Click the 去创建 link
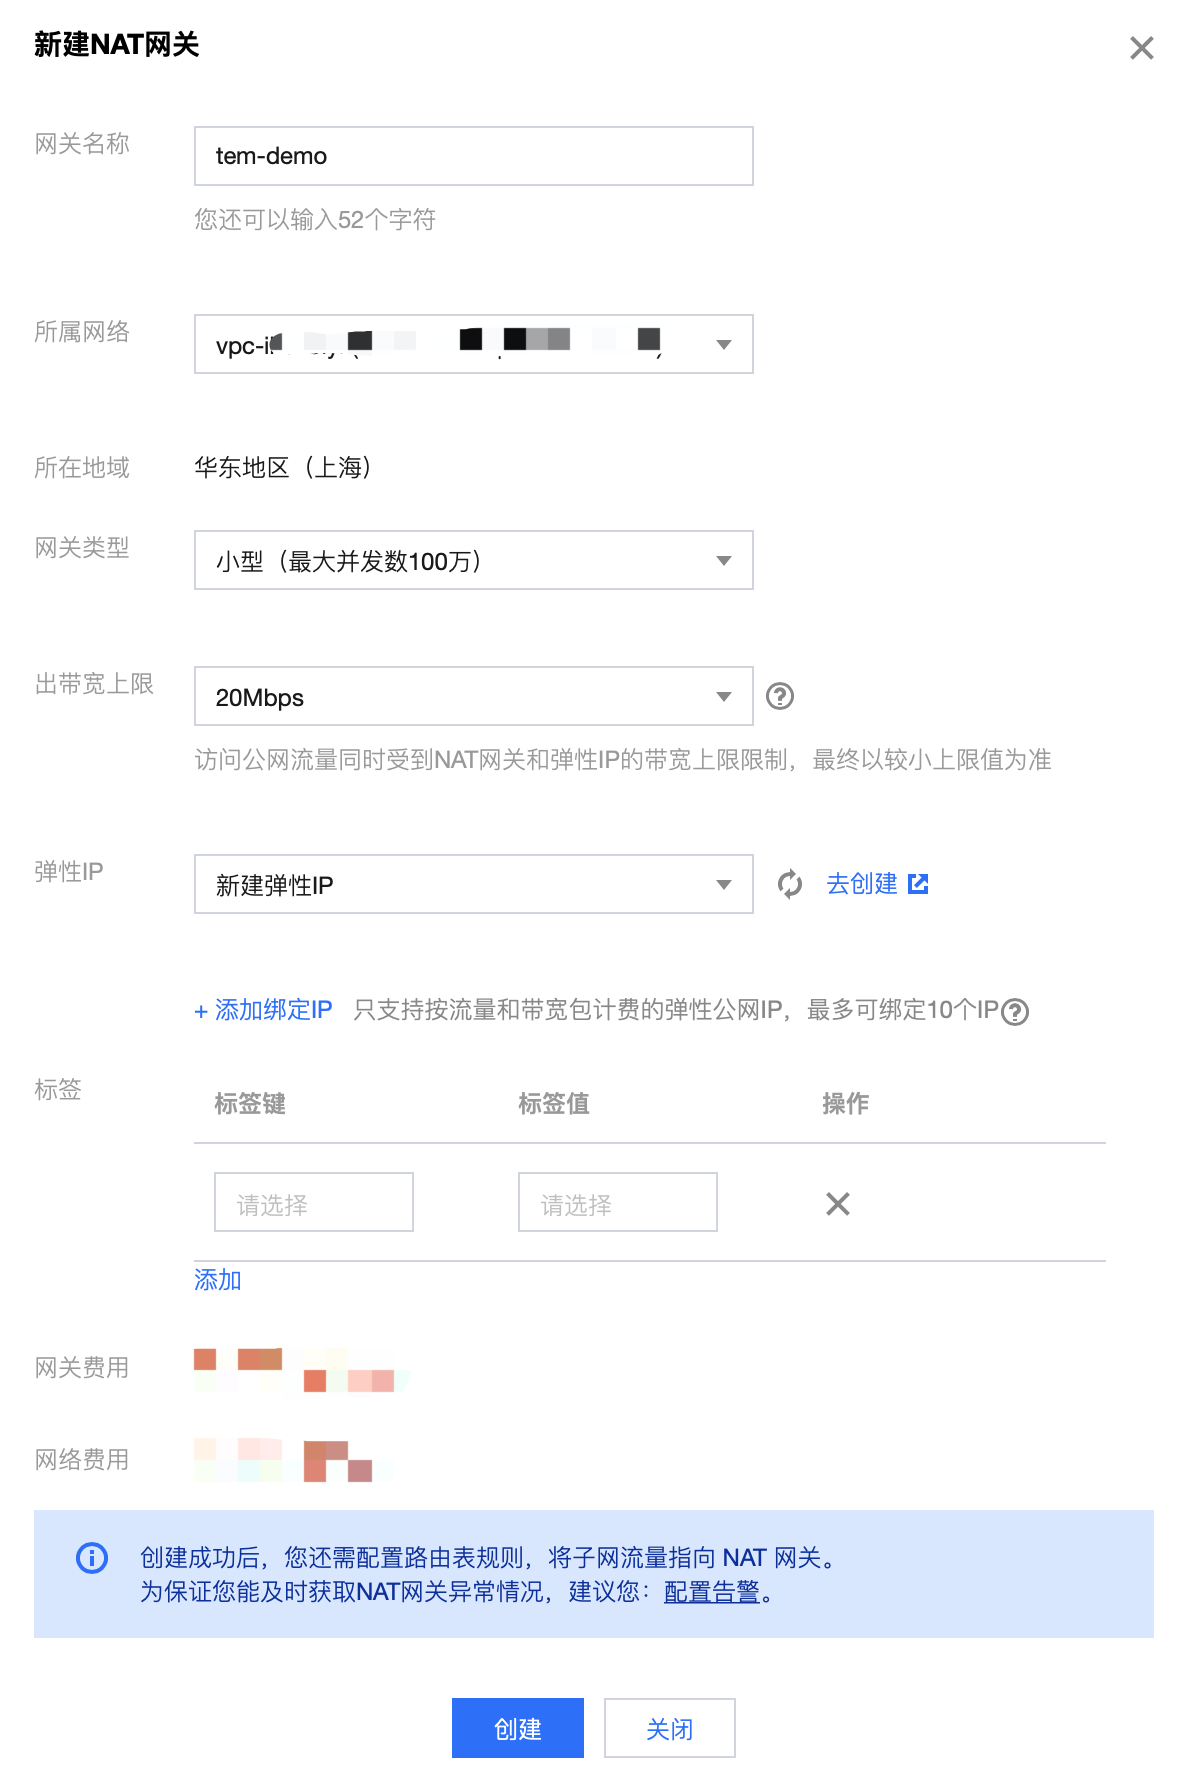The width and height of the screenshot is (1178, 1774). (x=862, y=884)
